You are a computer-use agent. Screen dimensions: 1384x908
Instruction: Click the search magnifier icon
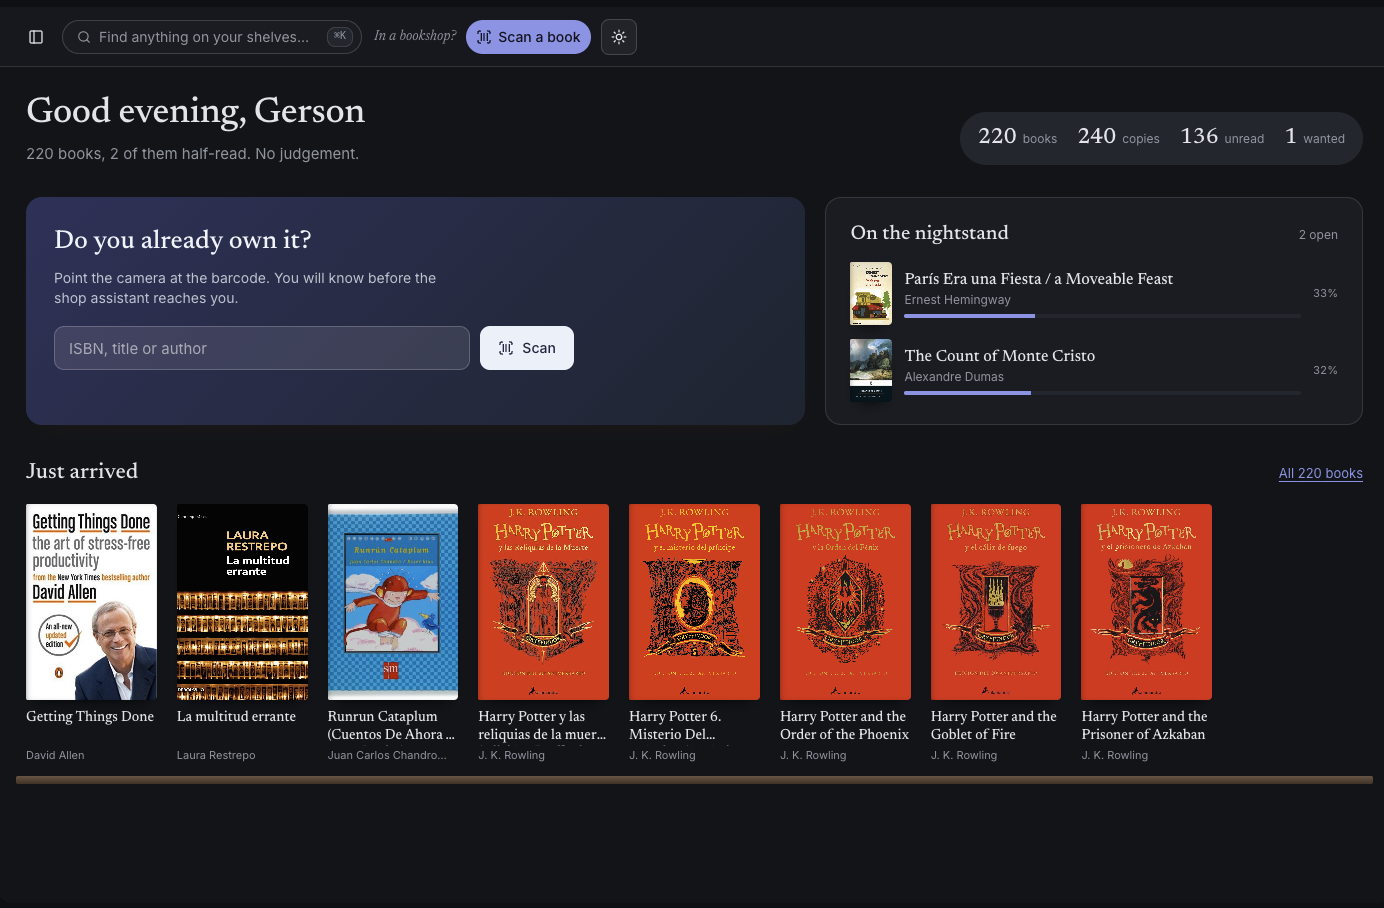tap(84, 37)
